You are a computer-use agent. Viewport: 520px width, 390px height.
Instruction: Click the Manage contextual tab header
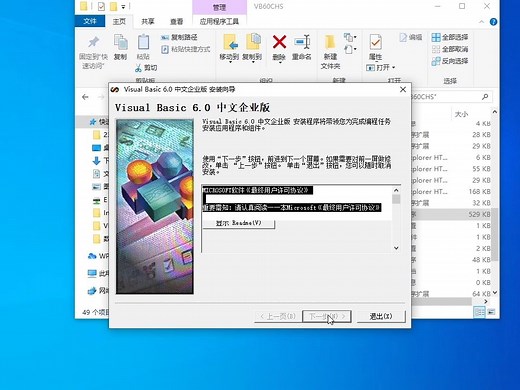click(x=219, y=7)
